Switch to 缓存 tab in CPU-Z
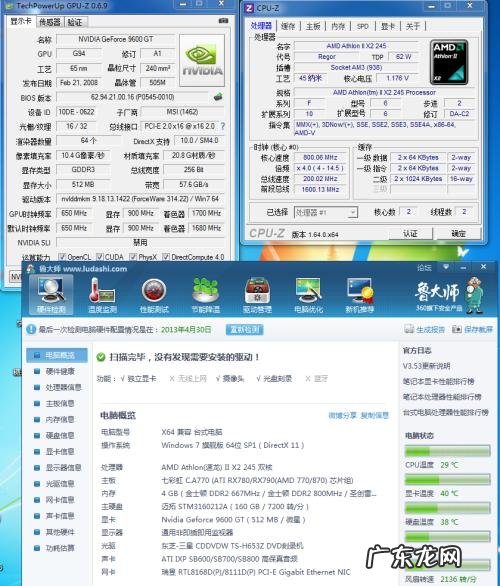500x586 pixels. point(288,26)
